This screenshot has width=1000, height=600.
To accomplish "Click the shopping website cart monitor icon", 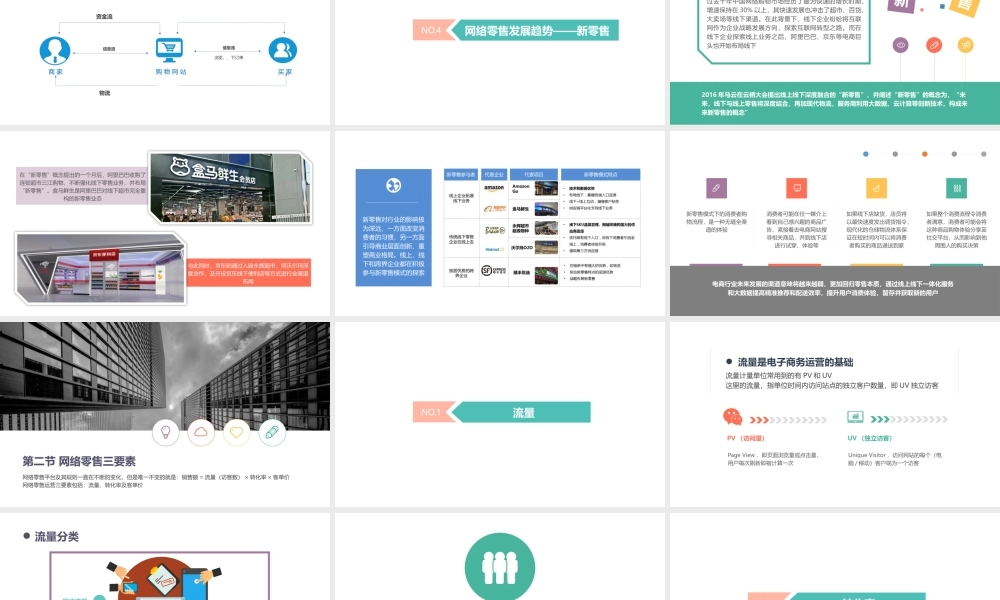I will click(170, 50).
